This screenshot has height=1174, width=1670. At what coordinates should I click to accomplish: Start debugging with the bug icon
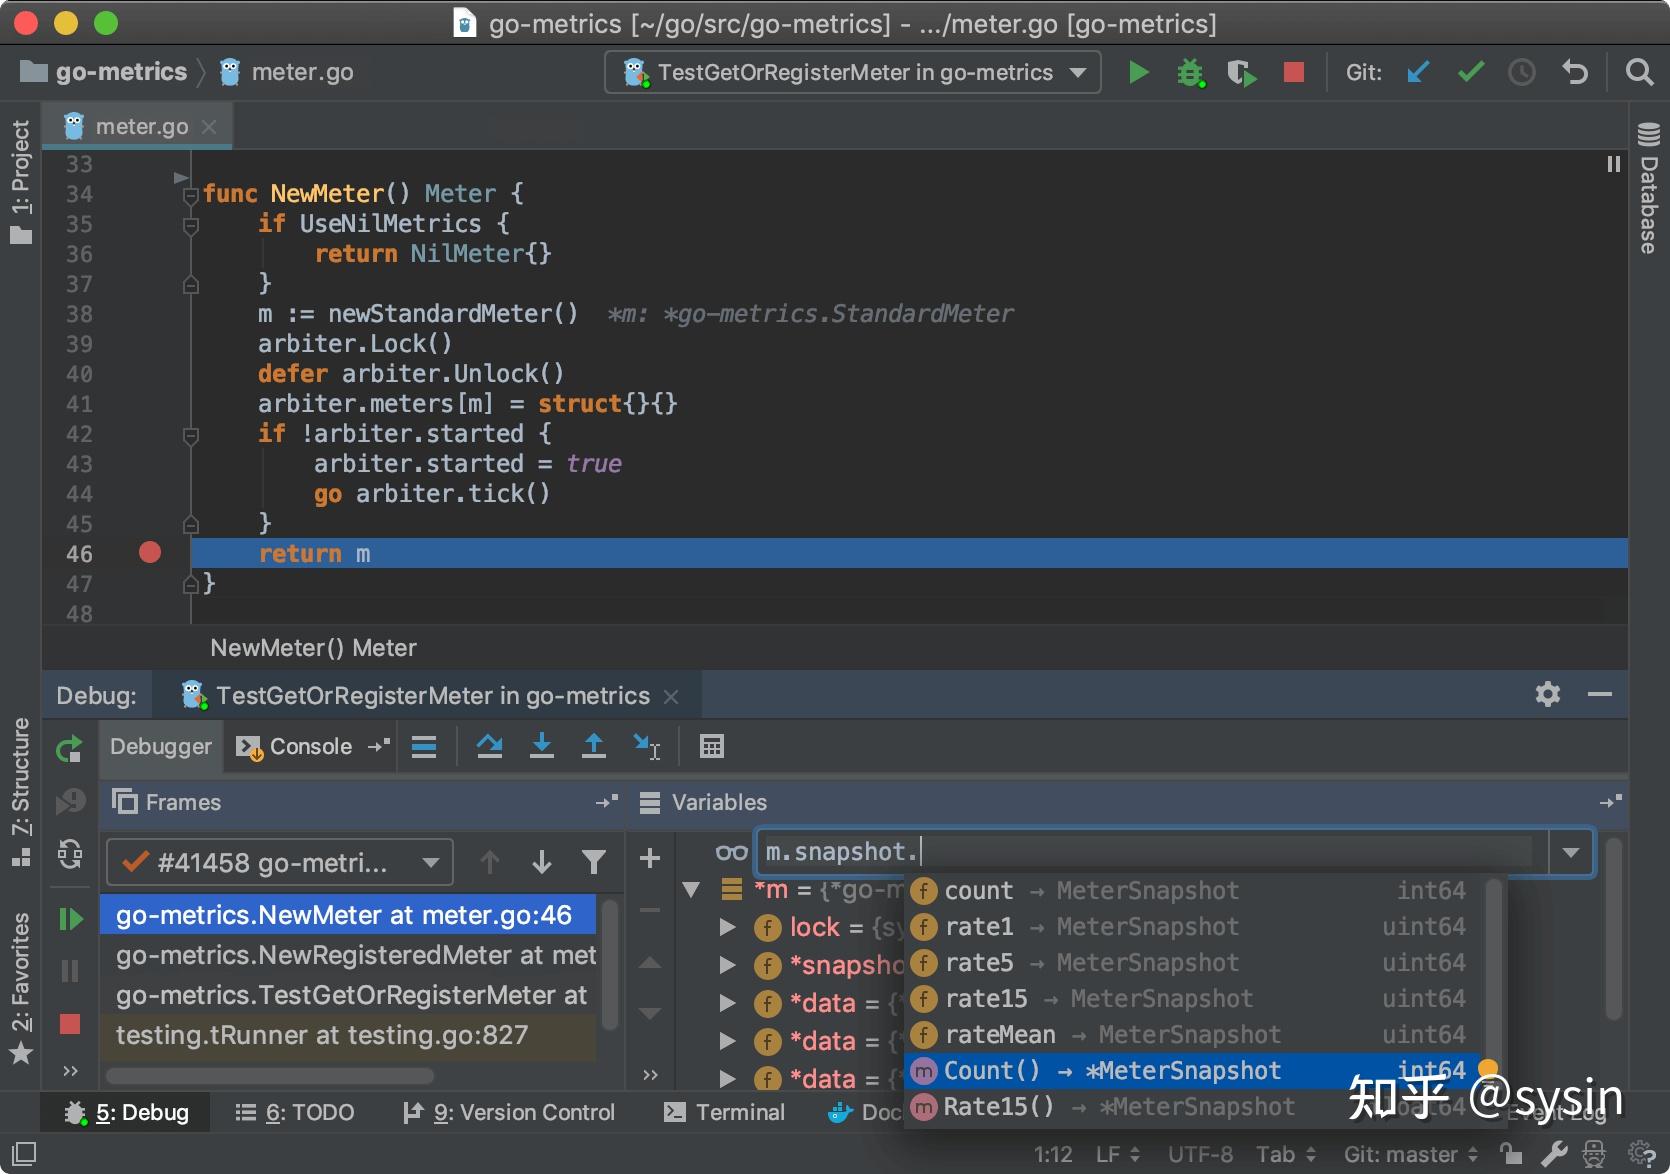click(x=1190, y=71)
